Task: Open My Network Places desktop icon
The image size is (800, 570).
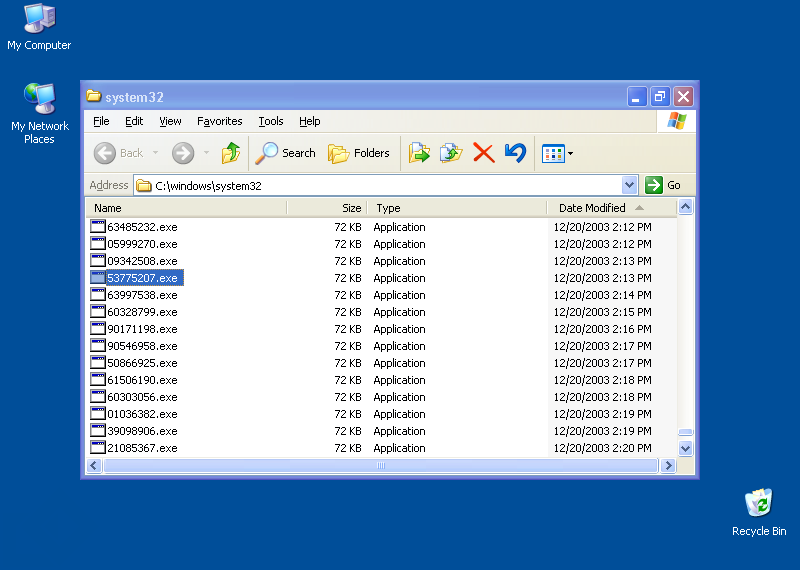Action: (x=39, y=114)
